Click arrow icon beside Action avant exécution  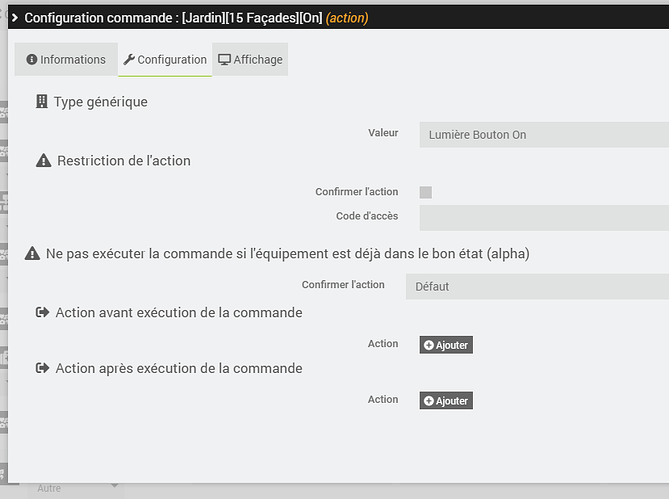(42, 313)
